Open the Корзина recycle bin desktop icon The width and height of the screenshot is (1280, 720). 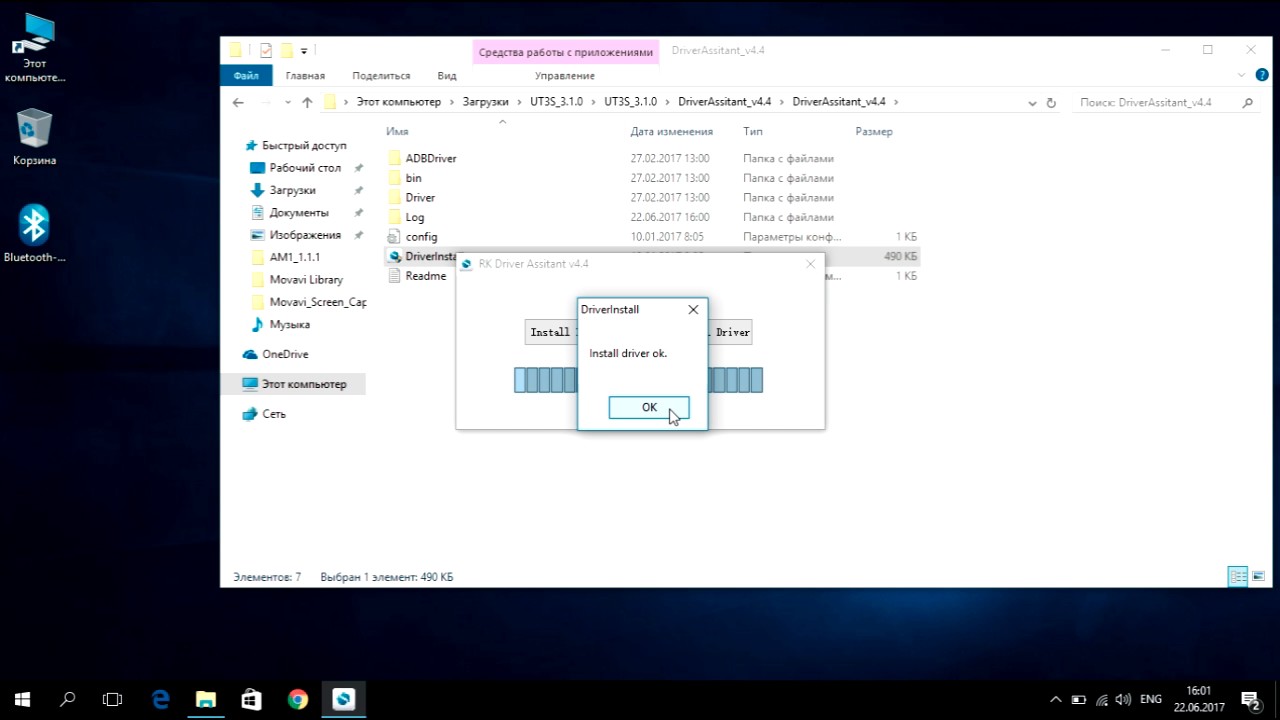click(34, 138)
